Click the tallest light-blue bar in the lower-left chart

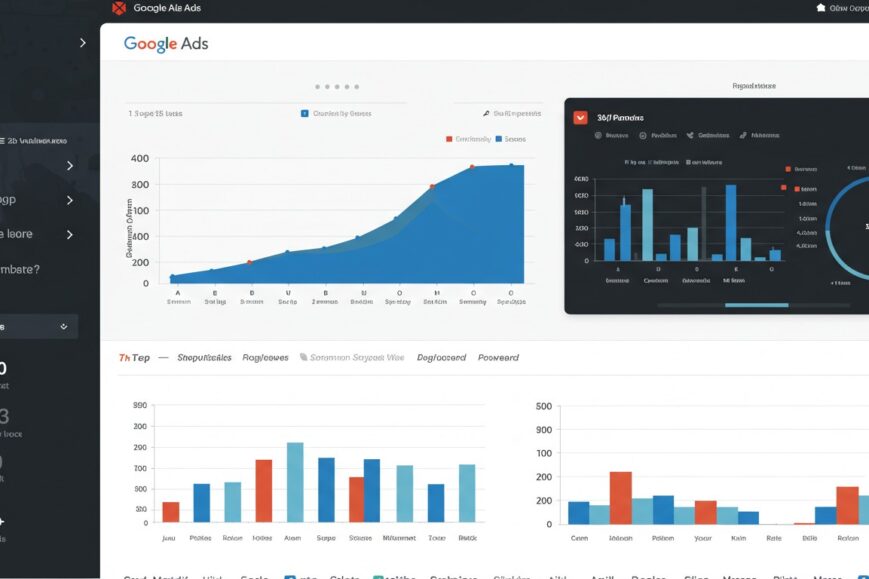tap(295, 482)
